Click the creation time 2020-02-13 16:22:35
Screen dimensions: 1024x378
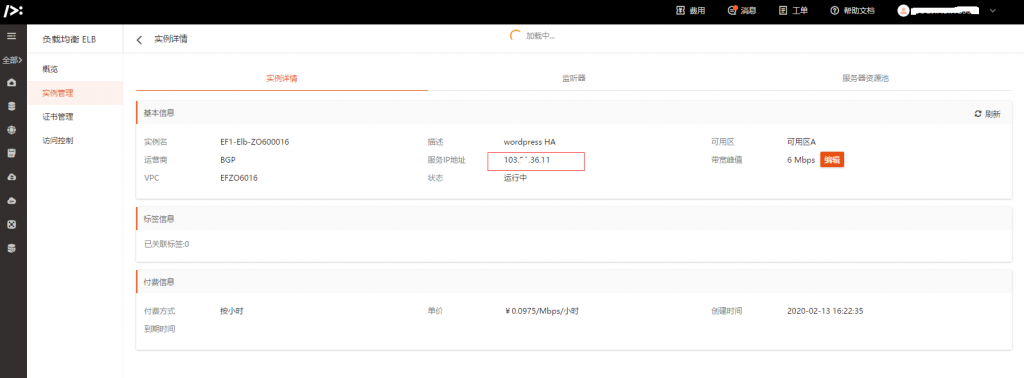coord(825,311)
